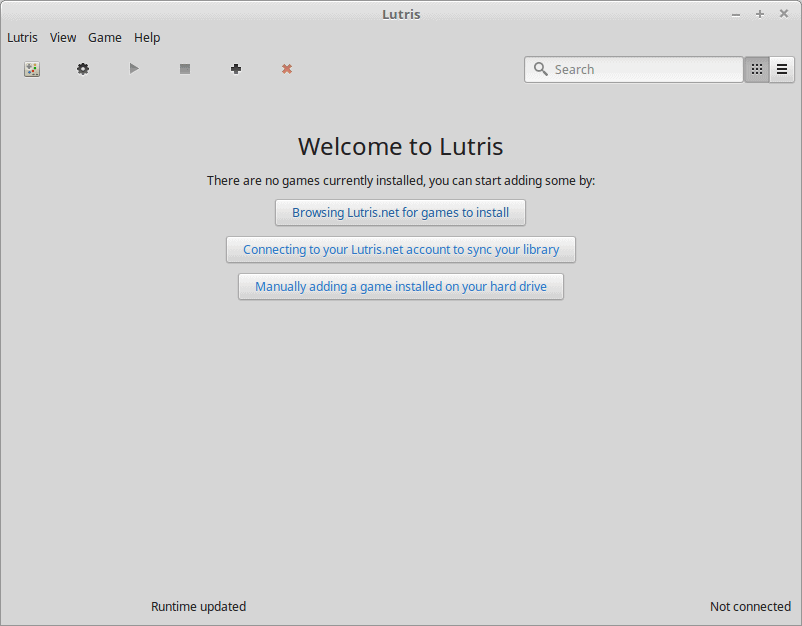Minimize the Lutris window
Image resolution: width=802 pixels, height=626 pixels.
tap(736, 15)
